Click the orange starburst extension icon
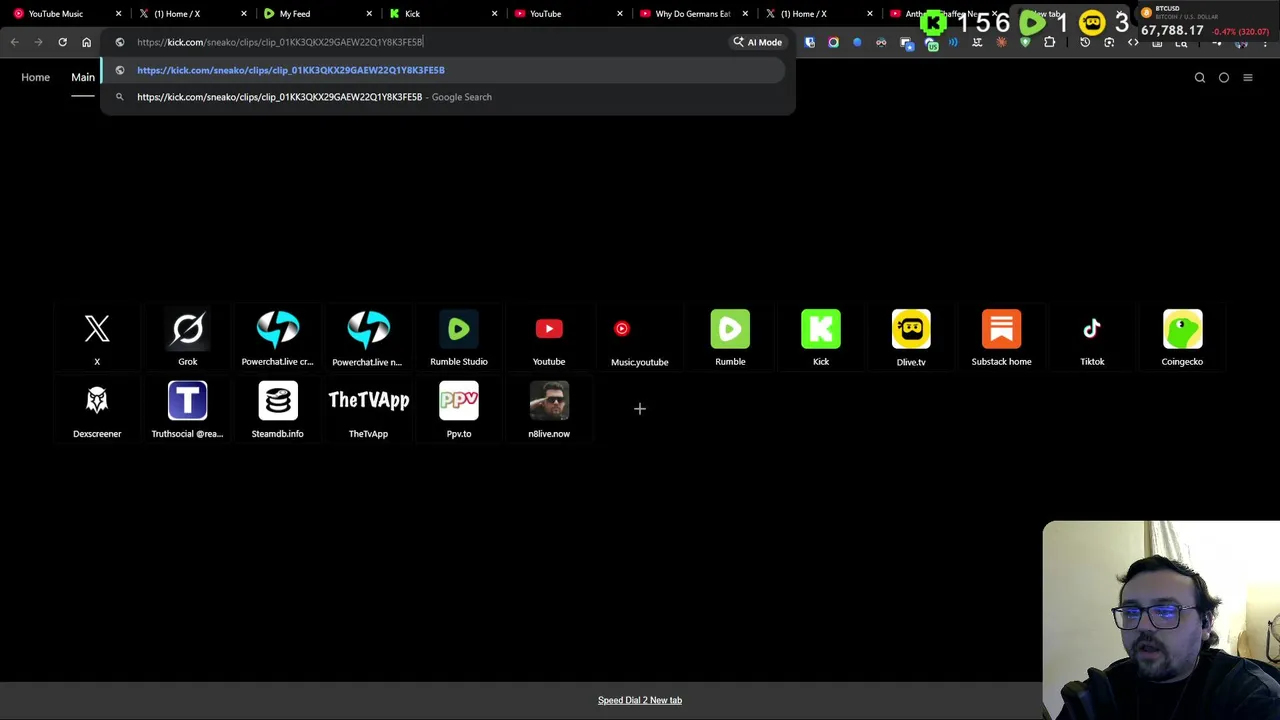Viewport: 1280px width, 720px height. [x=1001, y=42]
